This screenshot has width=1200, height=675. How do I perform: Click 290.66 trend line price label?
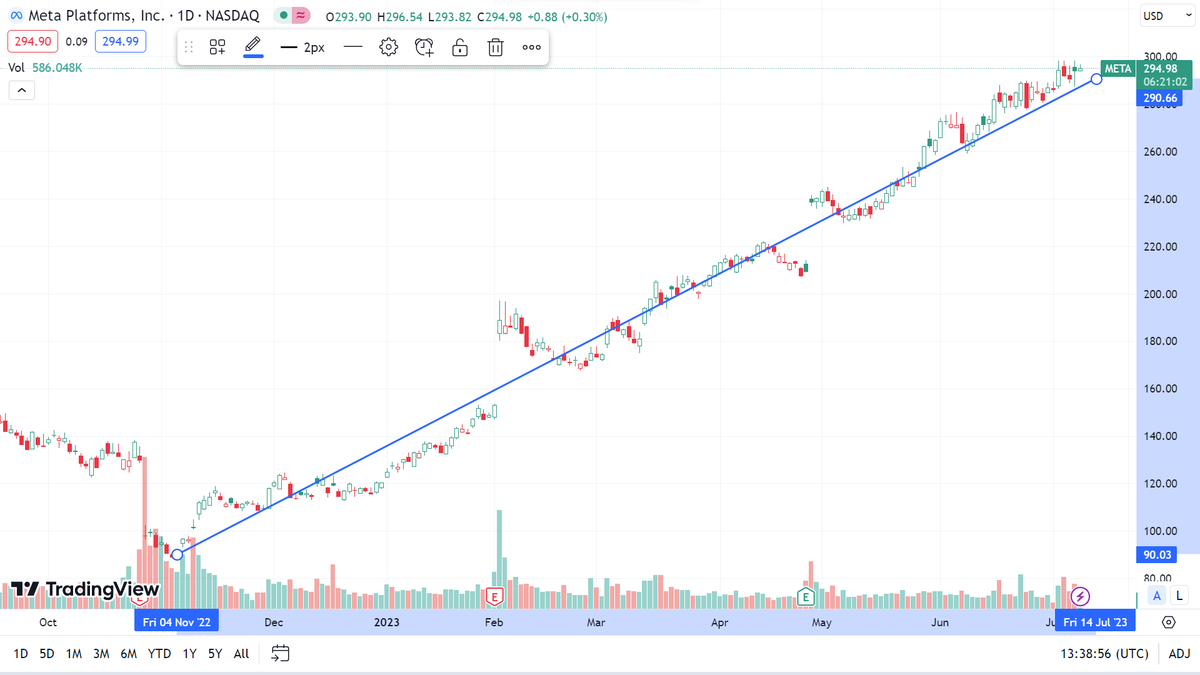(1160, 98)
